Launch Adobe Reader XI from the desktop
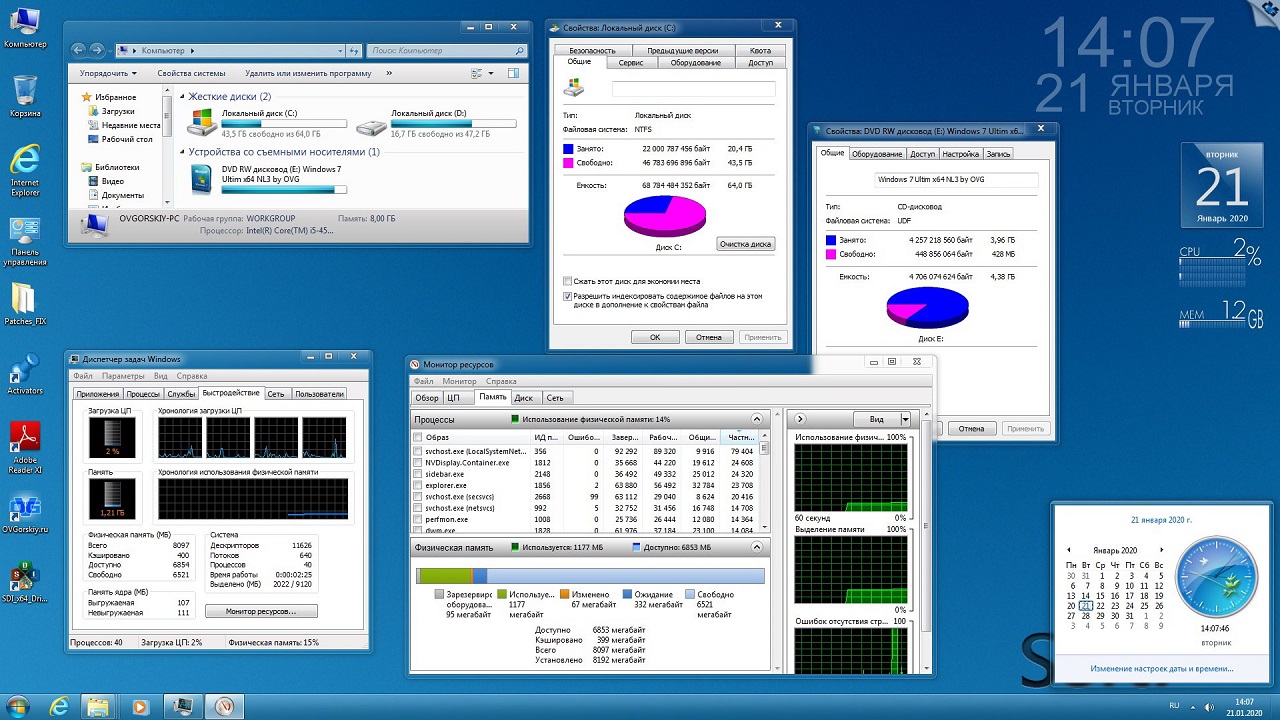 (25, 440)
